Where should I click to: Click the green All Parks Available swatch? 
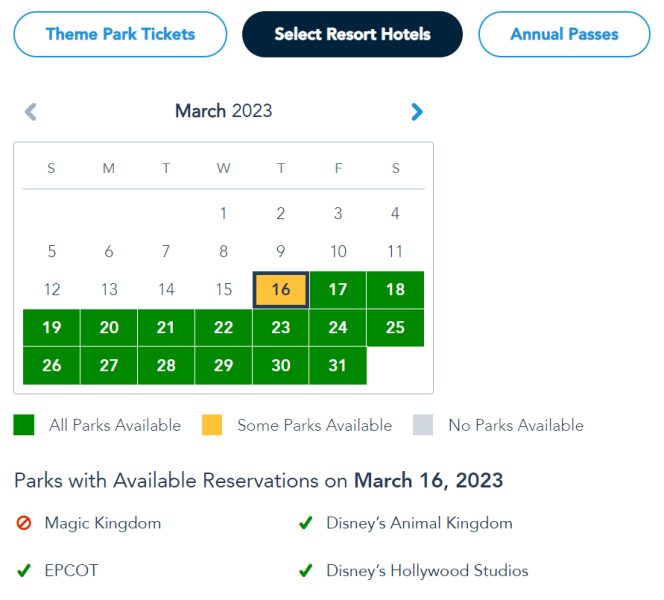tap(24, 425)
